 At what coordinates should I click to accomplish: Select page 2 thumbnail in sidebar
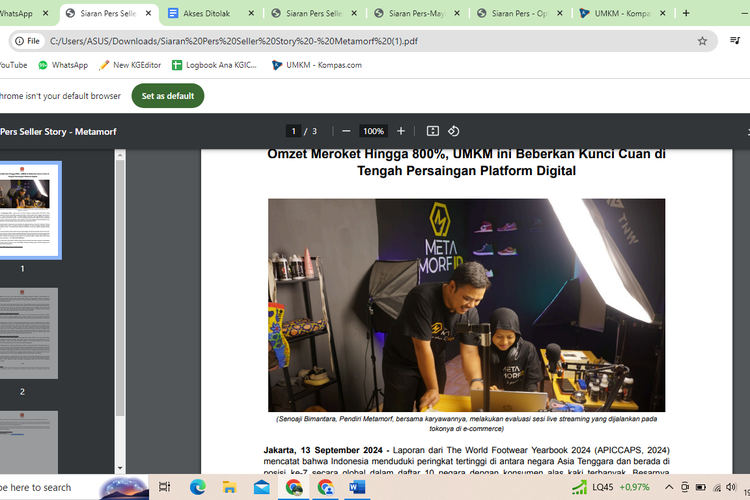click(x=29, y=333)
